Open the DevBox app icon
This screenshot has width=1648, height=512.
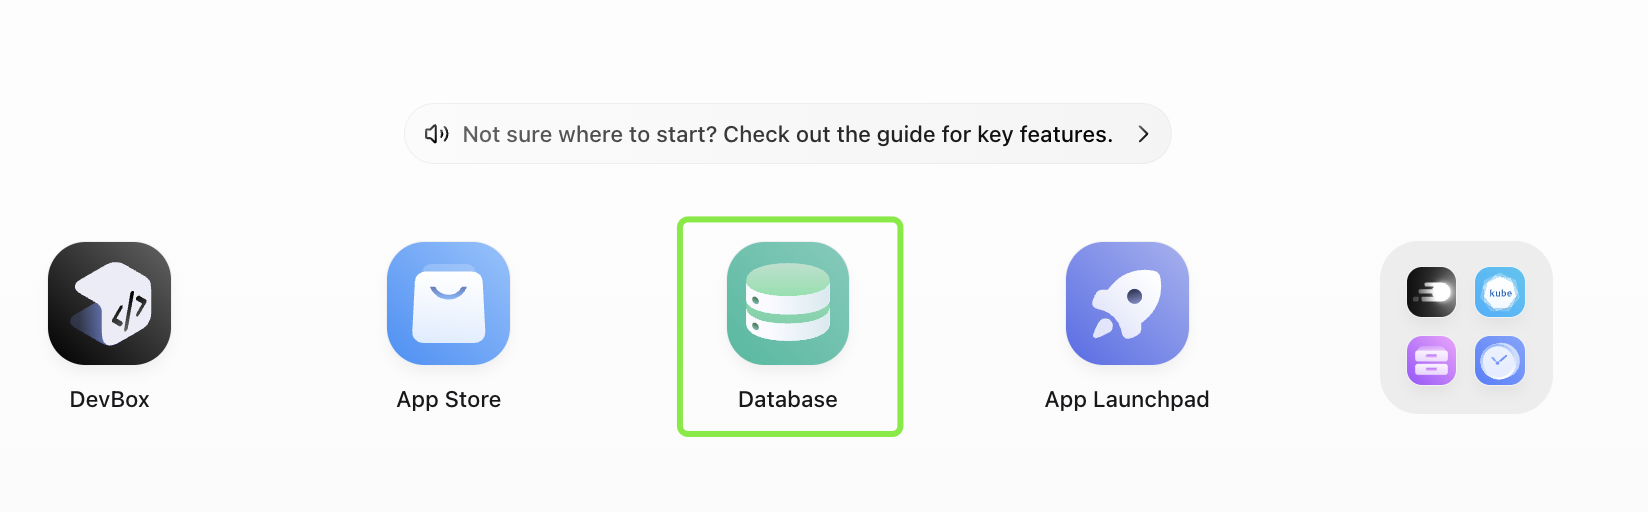(x=110, y=303)
